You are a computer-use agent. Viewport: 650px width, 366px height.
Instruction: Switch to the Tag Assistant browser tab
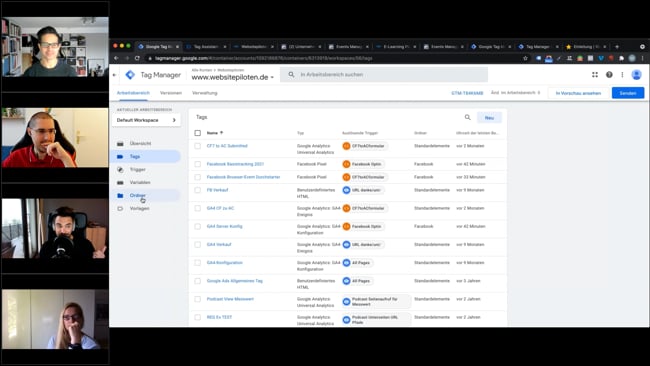coord(206,46)
